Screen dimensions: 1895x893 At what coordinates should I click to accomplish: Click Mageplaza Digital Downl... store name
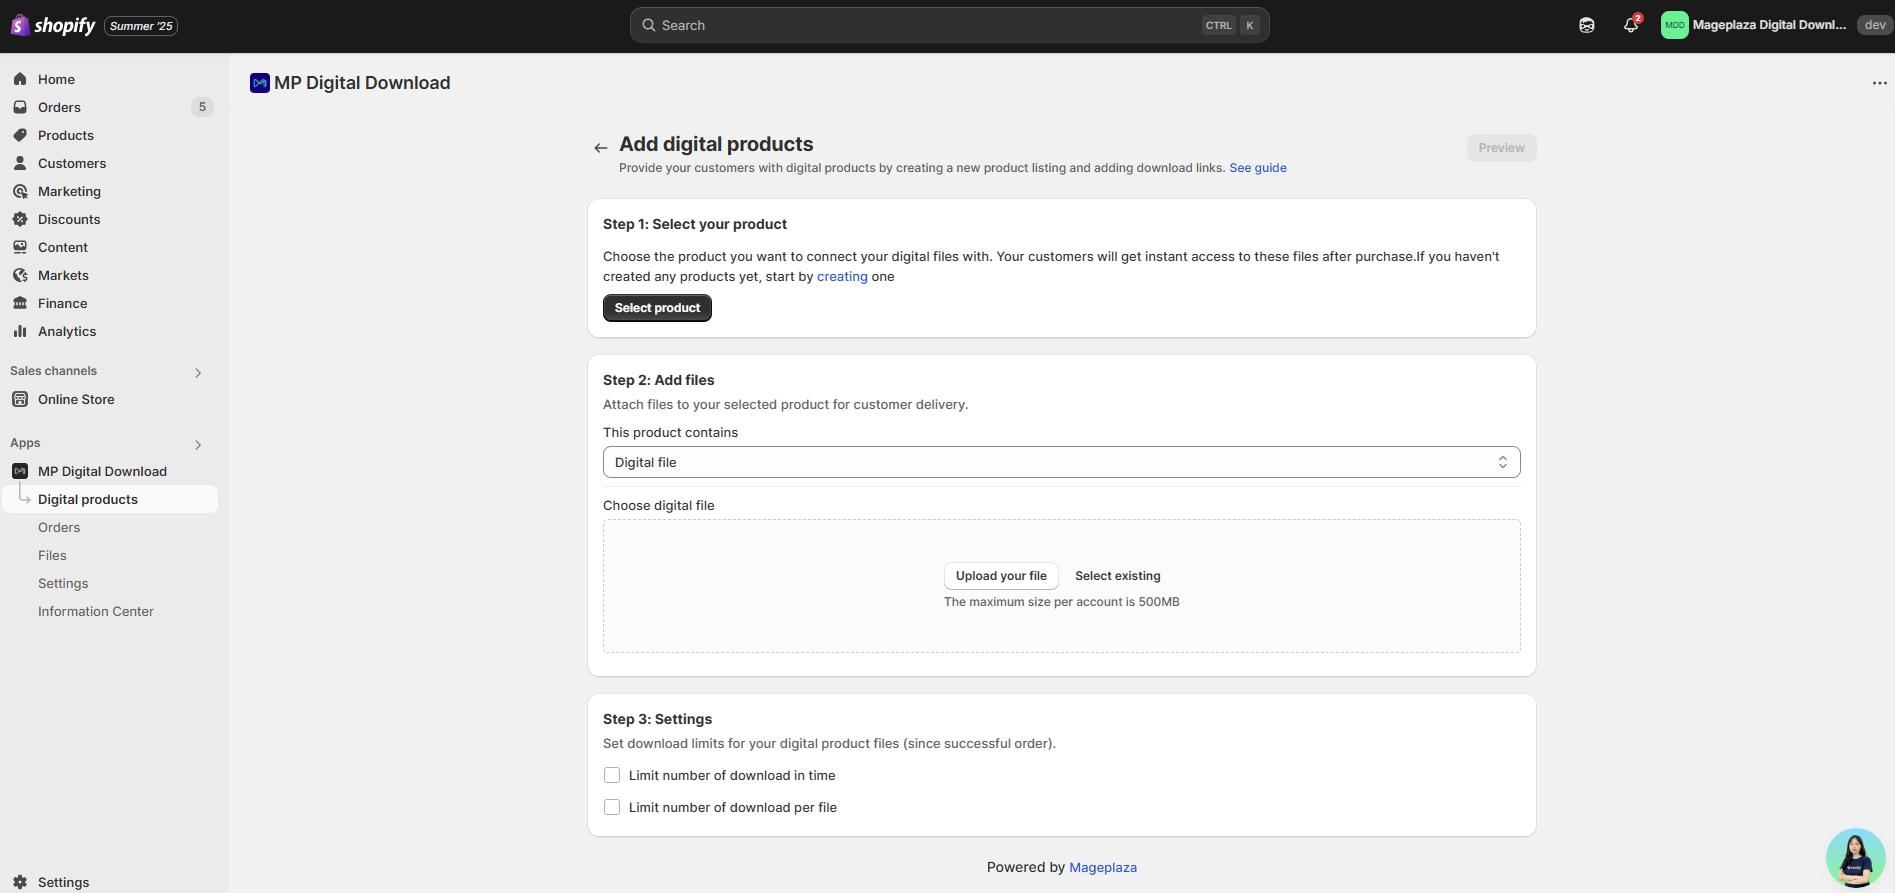pyautogui.click(x=1769, y=25)
